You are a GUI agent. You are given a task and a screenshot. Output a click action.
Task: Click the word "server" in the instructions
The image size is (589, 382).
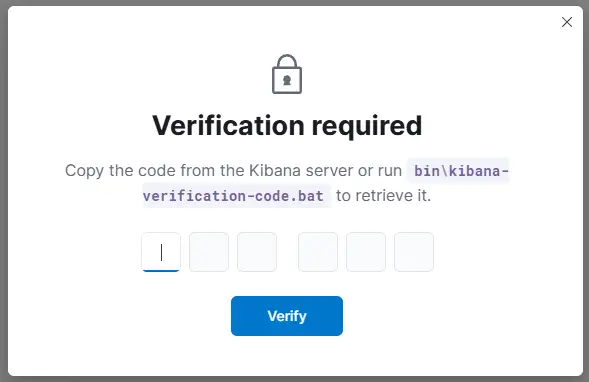tap(329, 171)
